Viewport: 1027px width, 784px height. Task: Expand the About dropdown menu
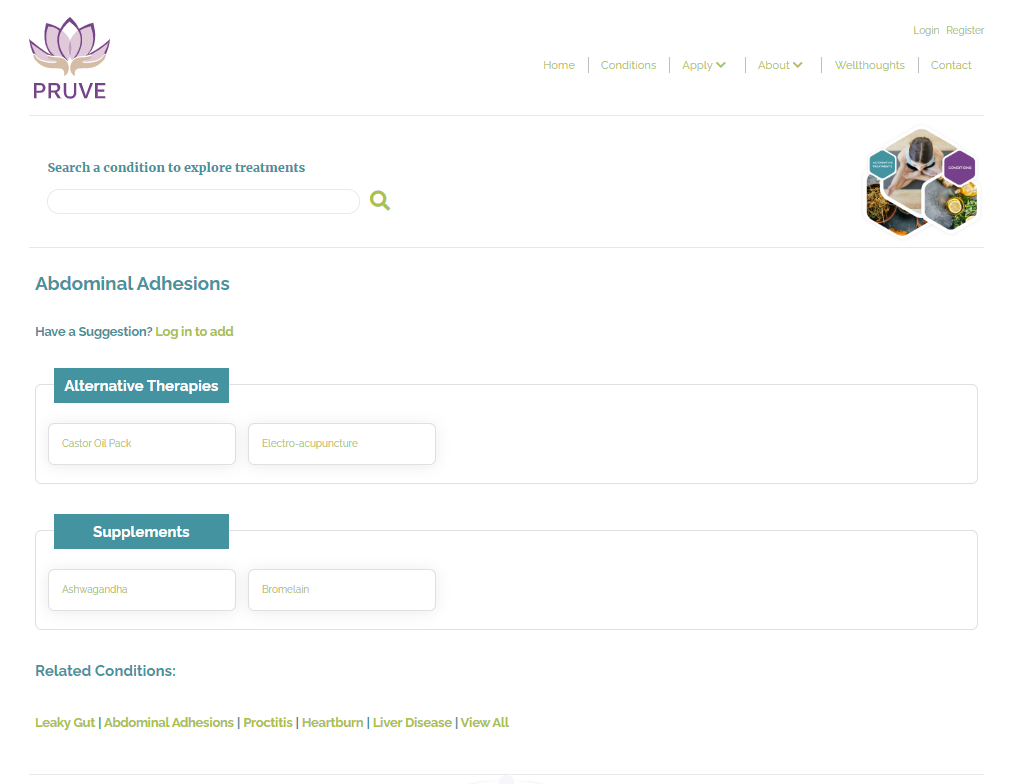click(779, 65)
